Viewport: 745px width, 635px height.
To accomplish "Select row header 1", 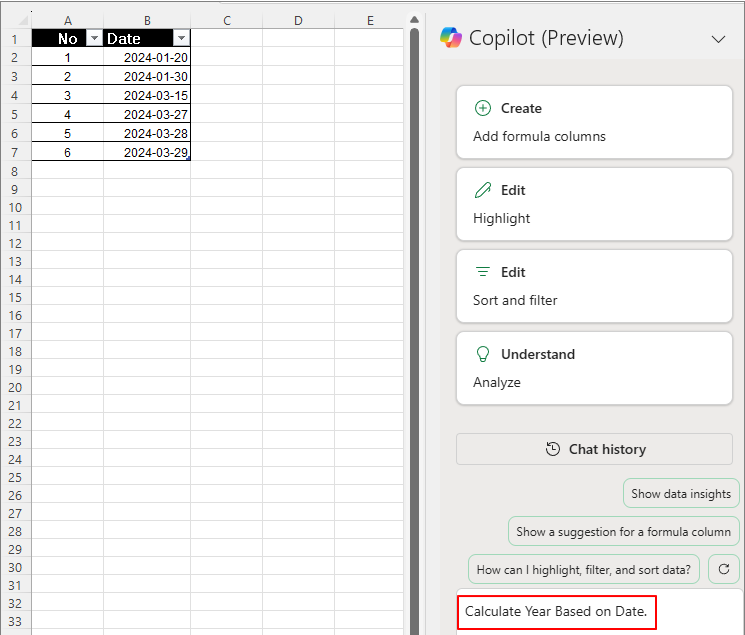I will click(15, 38).
